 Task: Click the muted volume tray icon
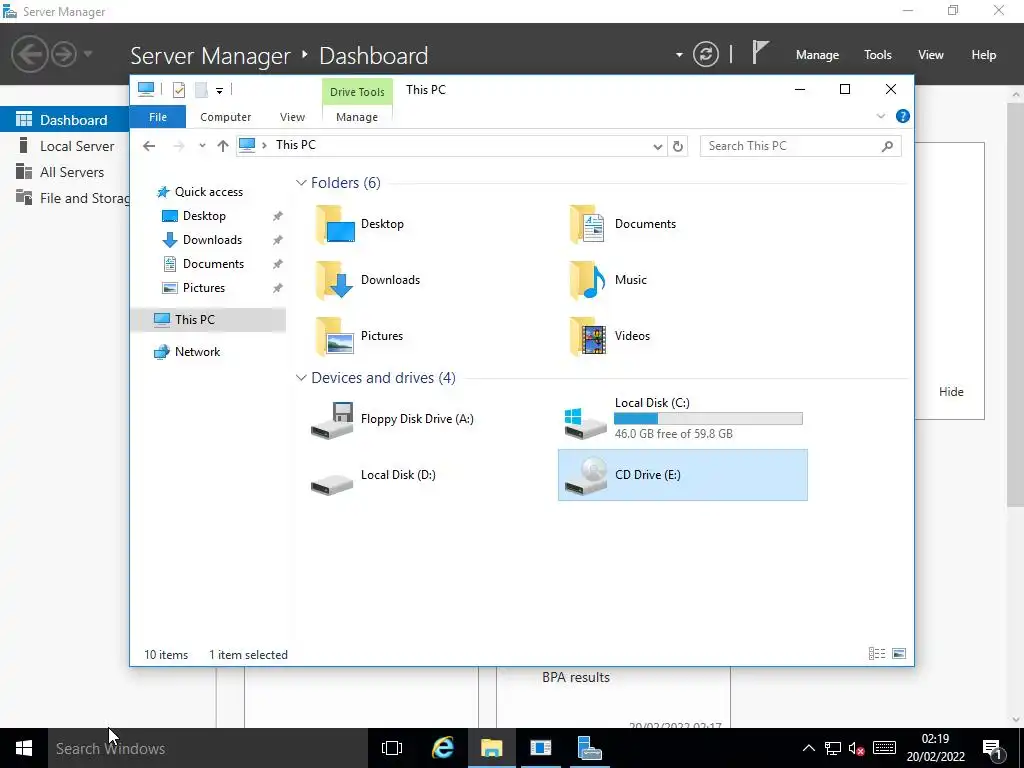point(856,748)
